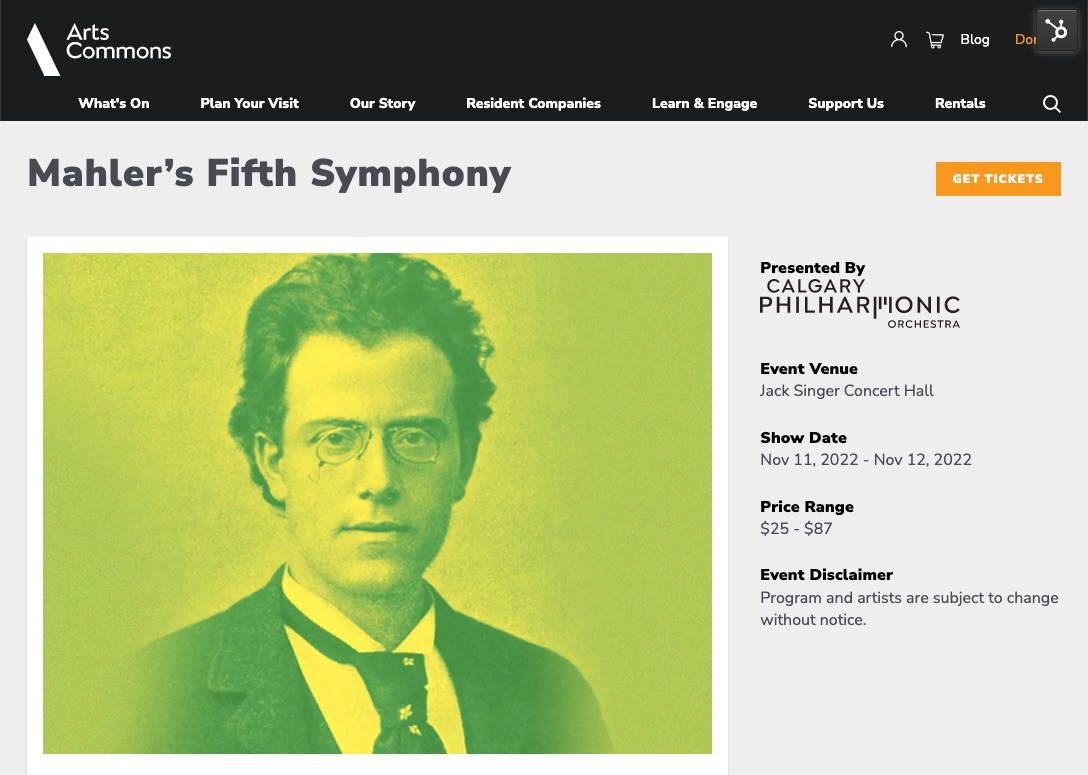Click the Nov 11, 2022 show date

click(x=809, y=460)
